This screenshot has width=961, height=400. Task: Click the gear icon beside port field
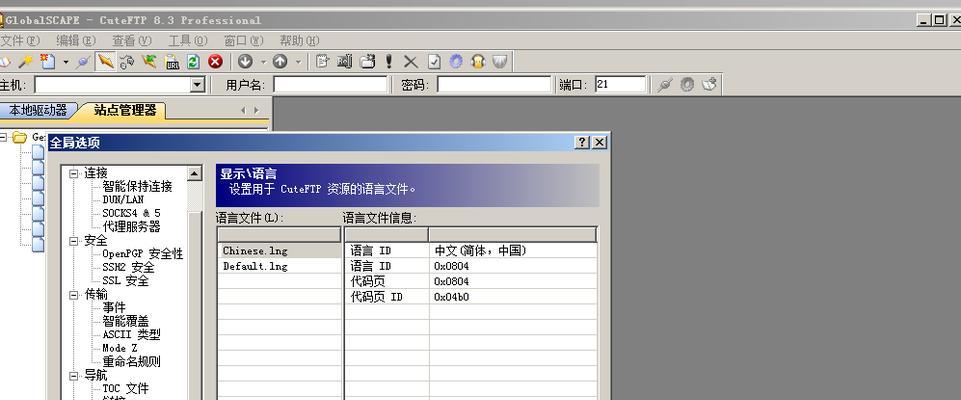point(686,85)
